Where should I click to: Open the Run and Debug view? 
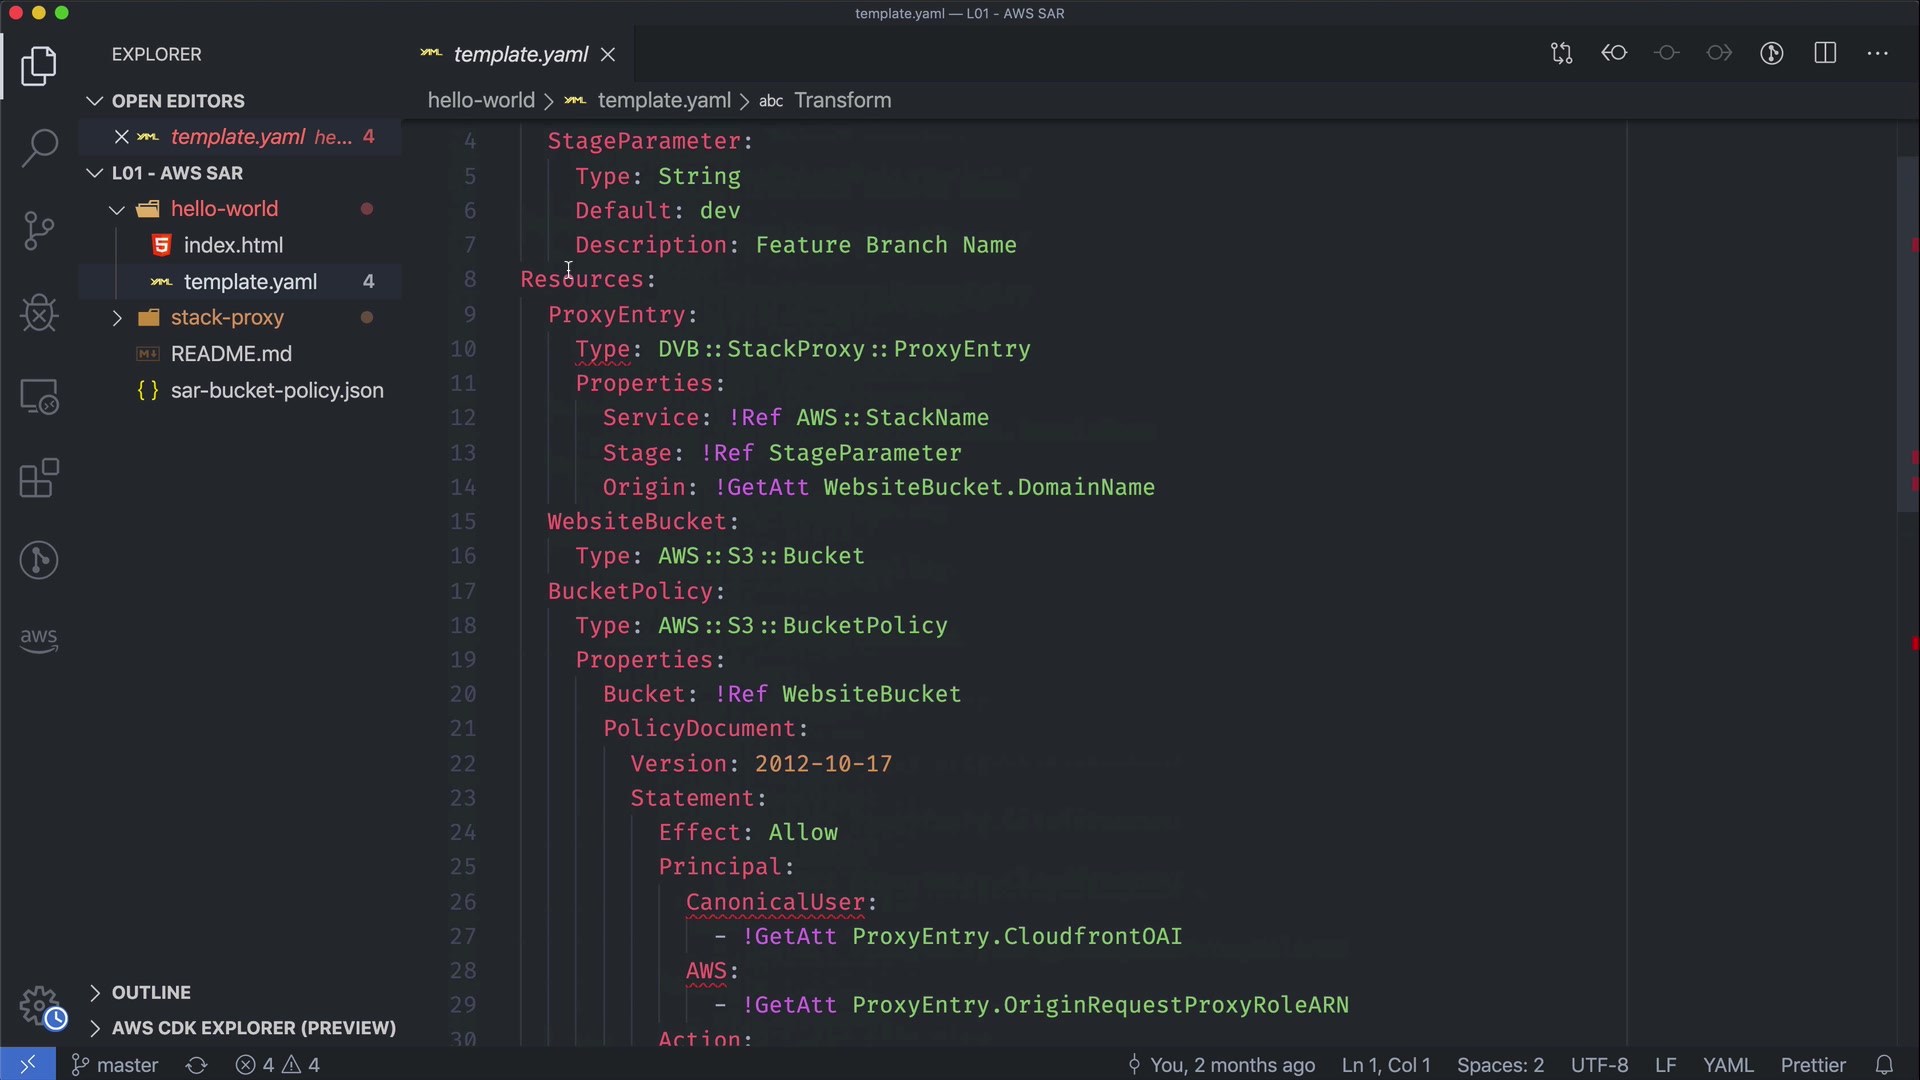point(39,313)
